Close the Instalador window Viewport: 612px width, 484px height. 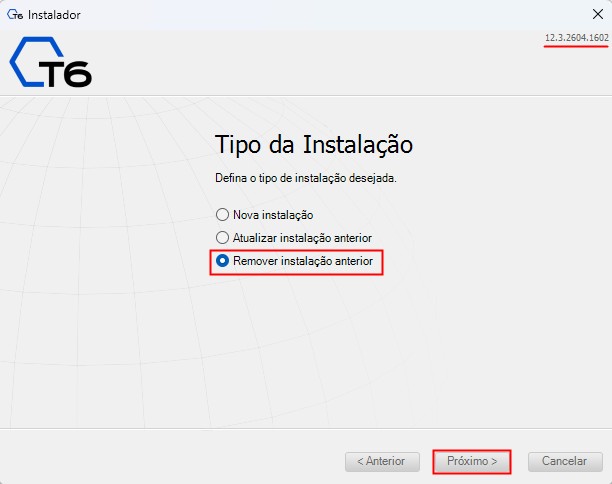[598, 14]
